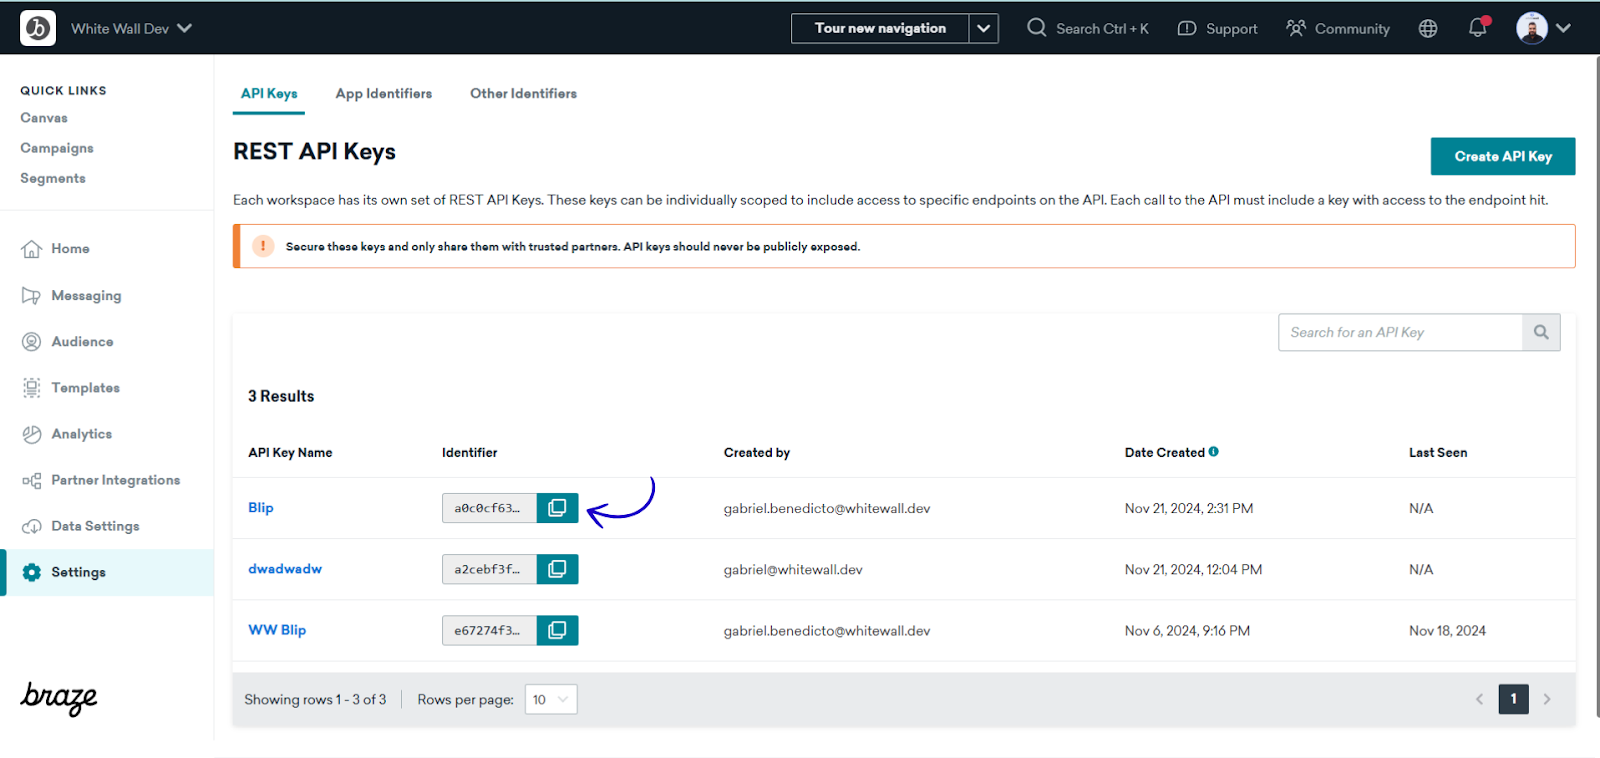
Task: Open the language globe menu
Action: point(1428,28)
